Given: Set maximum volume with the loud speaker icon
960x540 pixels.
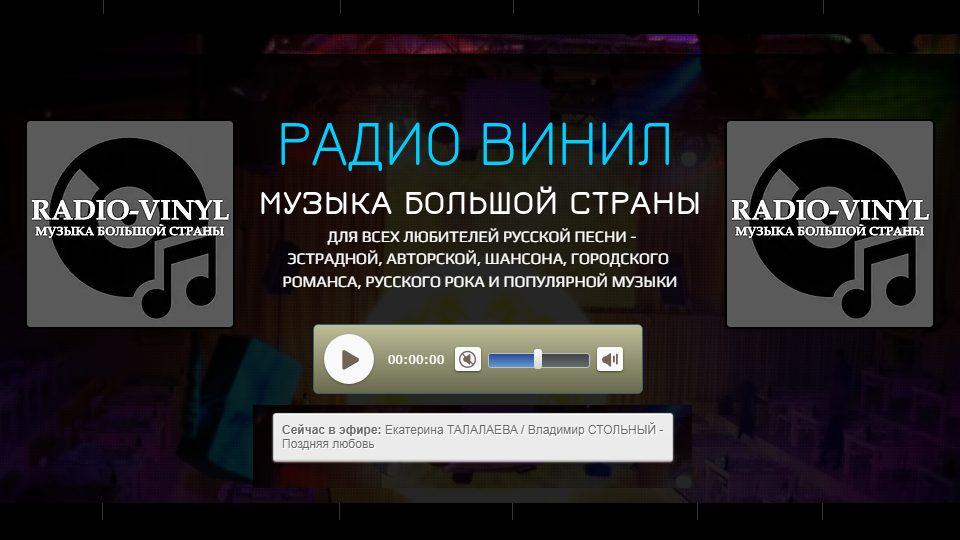Looking at the screenshot, I should (610, 359).
